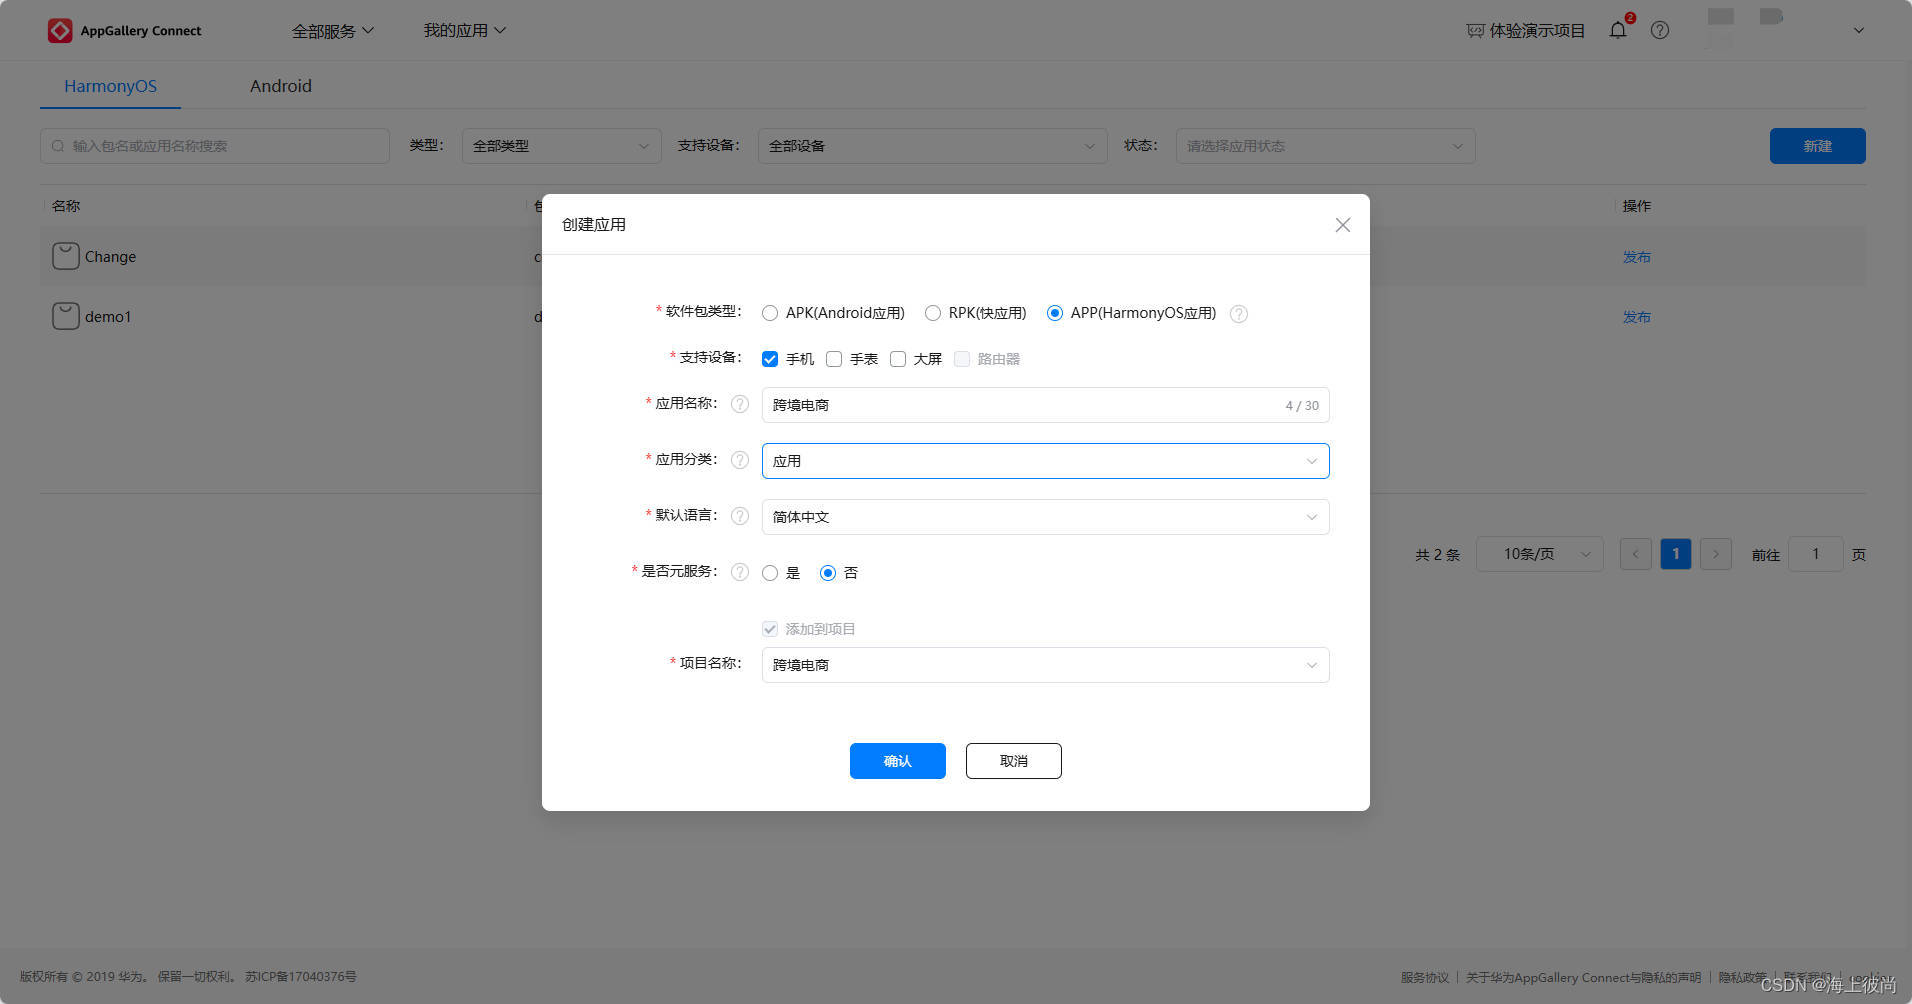Click the search magnifier icon
Screen dimensions: 1912x1004
pos(58,146)
